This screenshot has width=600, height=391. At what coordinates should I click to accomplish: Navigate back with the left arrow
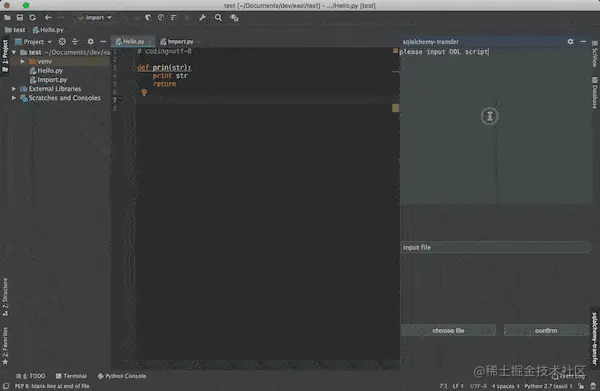point(48,18)
